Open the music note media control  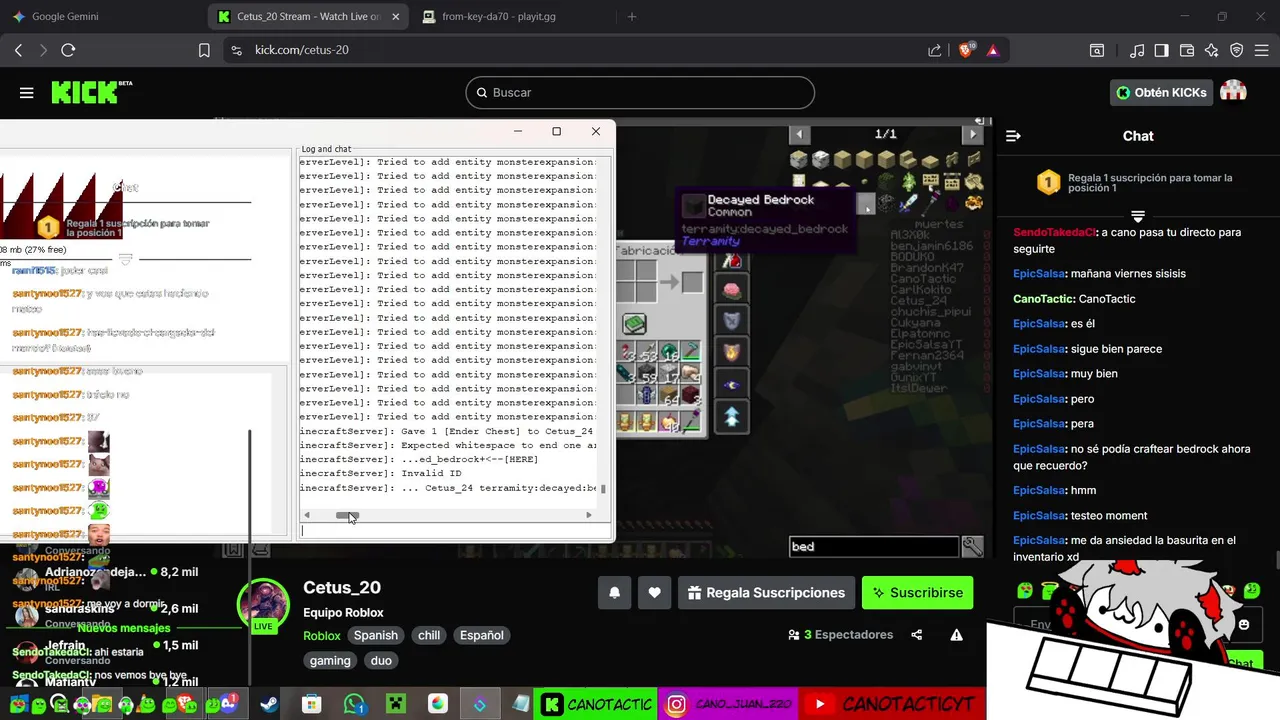click(1137, 50)
